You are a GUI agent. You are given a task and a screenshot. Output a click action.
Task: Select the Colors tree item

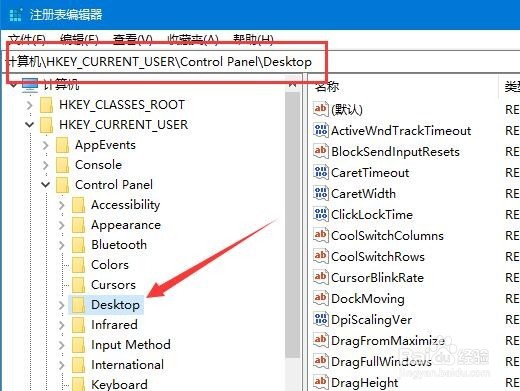click(x=110, y=265)
